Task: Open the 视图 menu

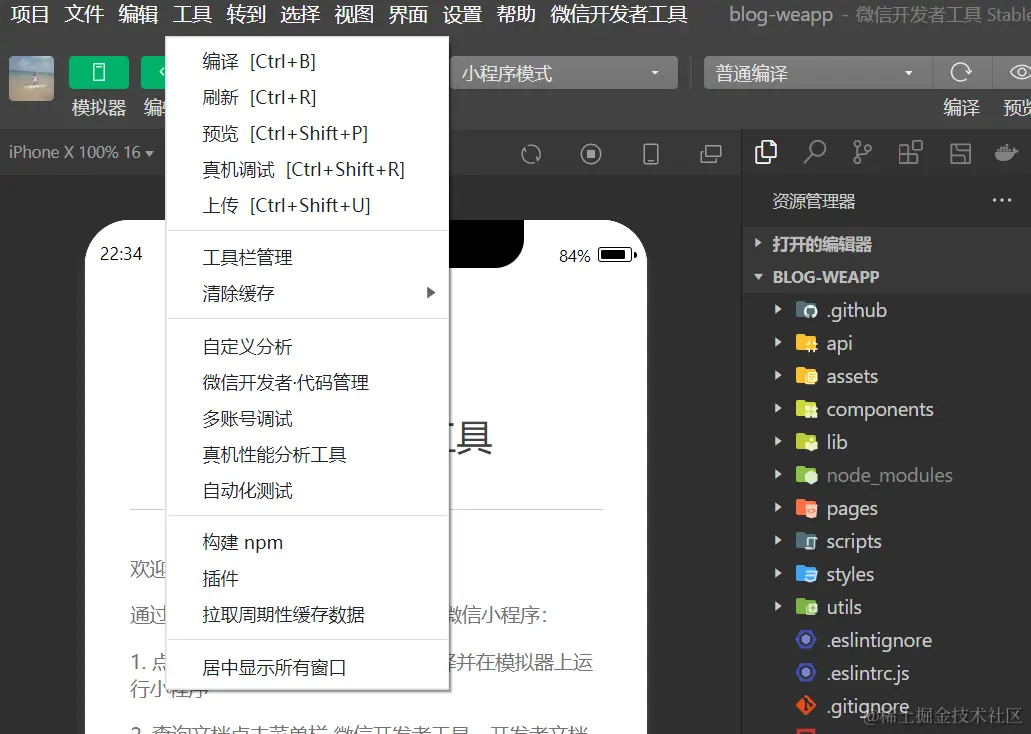Action: 354,14
